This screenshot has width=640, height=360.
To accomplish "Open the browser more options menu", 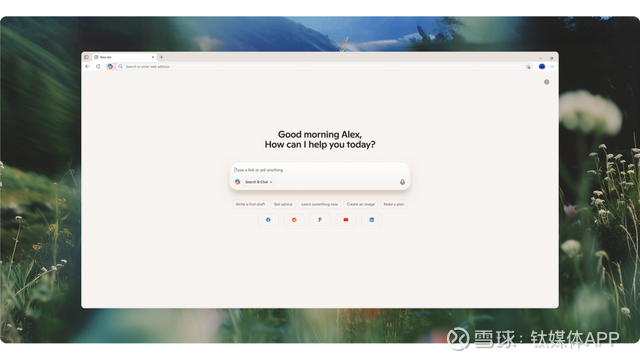I will coord(552,67).
